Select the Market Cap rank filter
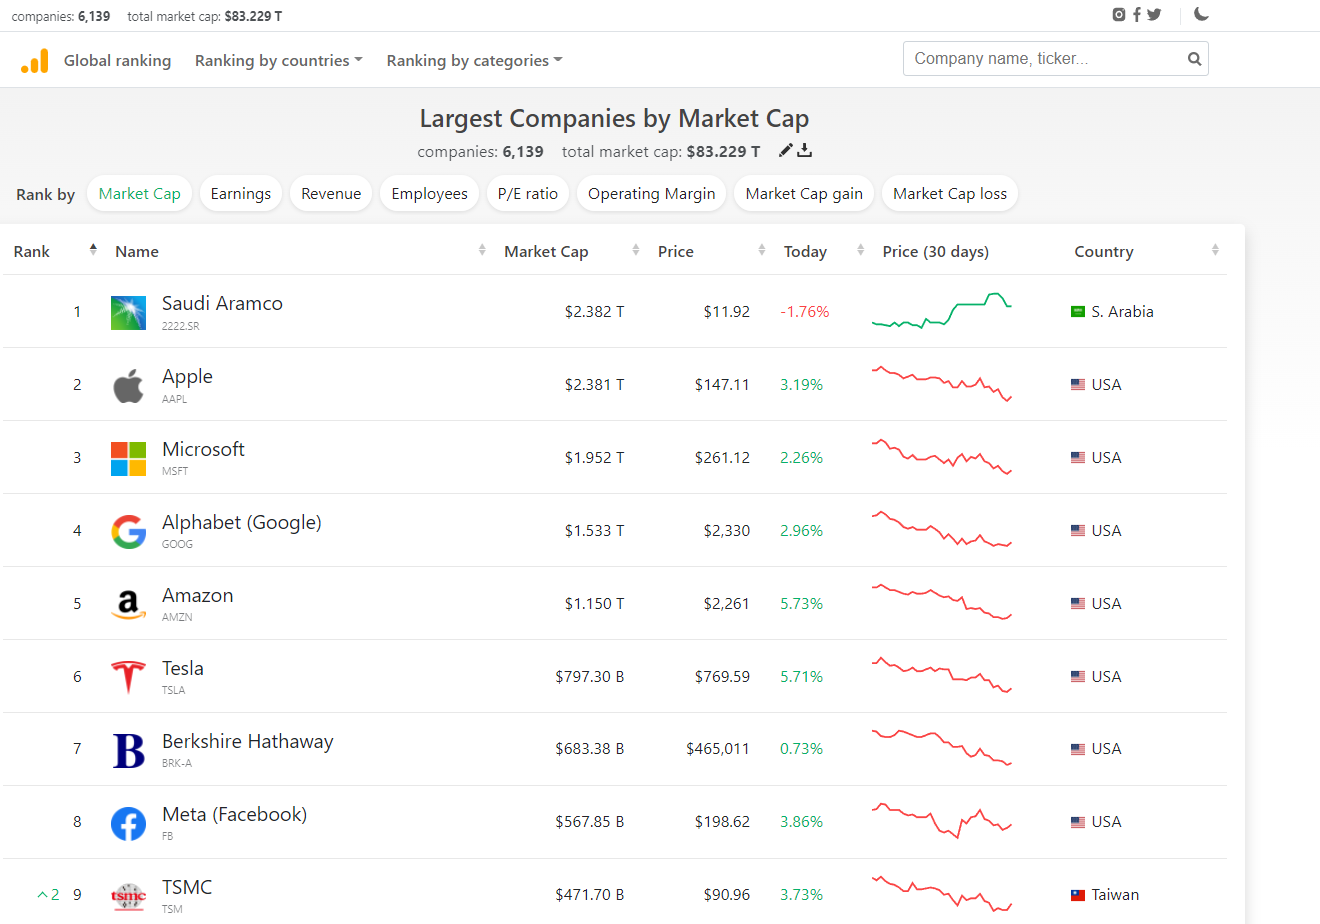 pyautogui.click(x=139, y=194)
